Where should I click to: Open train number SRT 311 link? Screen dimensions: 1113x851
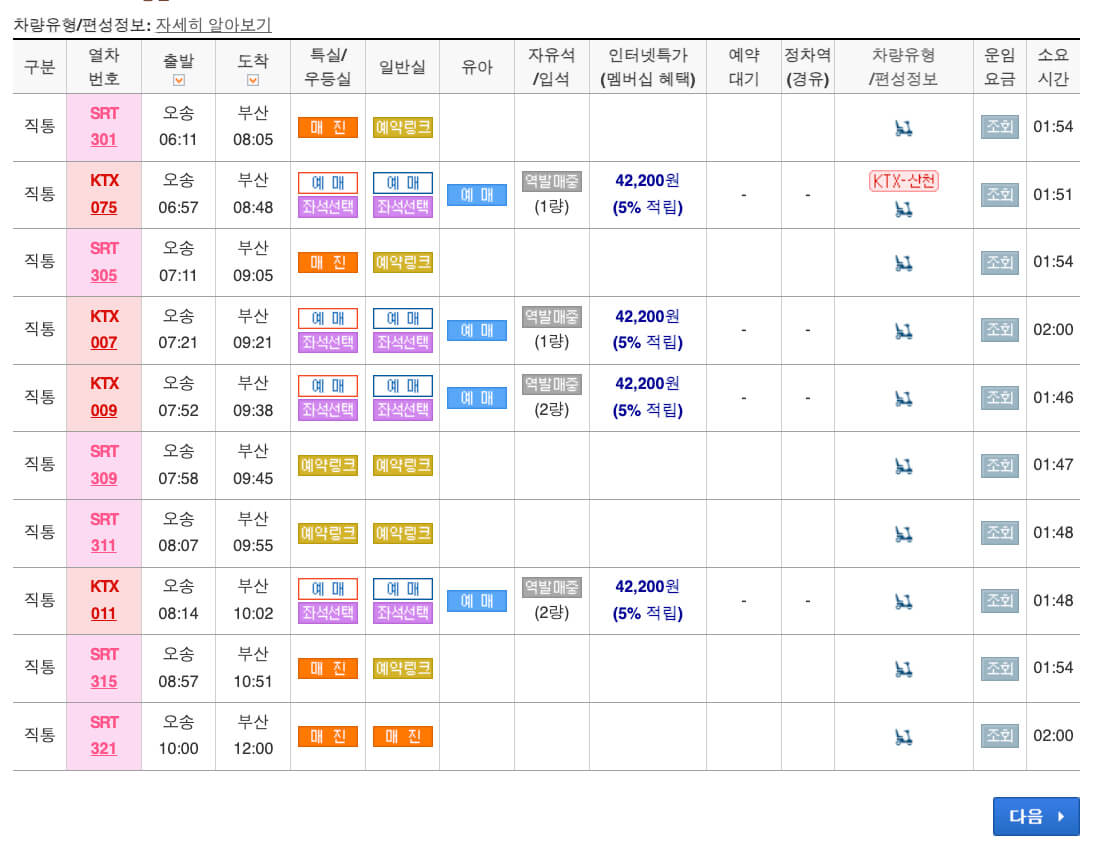[104, 546]
